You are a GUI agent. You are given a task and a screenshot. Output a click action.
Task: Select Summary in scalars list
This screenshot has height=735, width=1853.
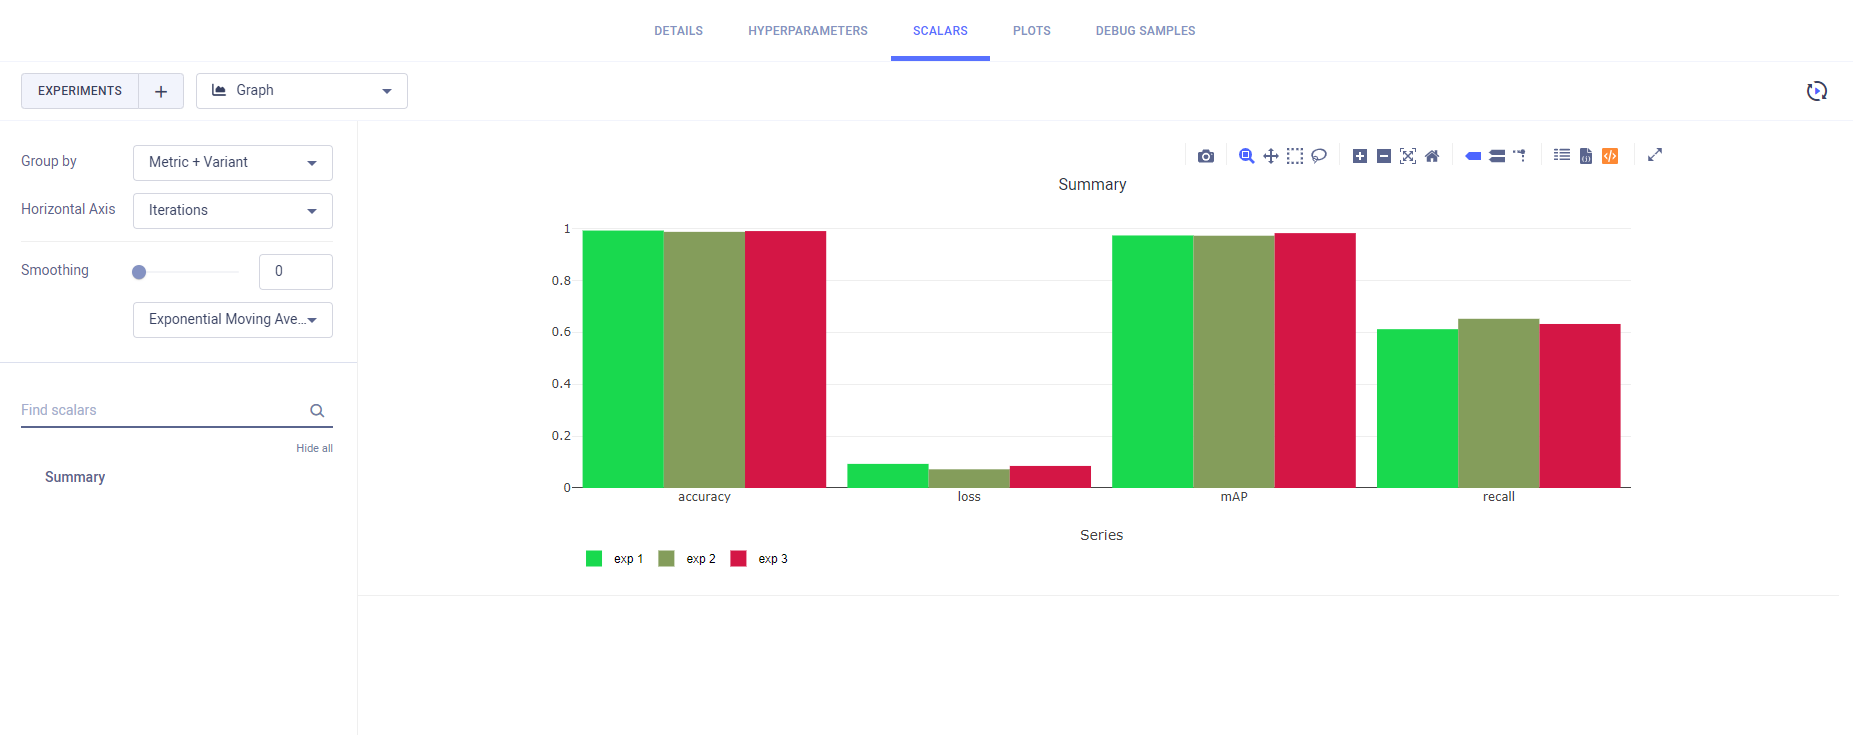pos(75,477)
